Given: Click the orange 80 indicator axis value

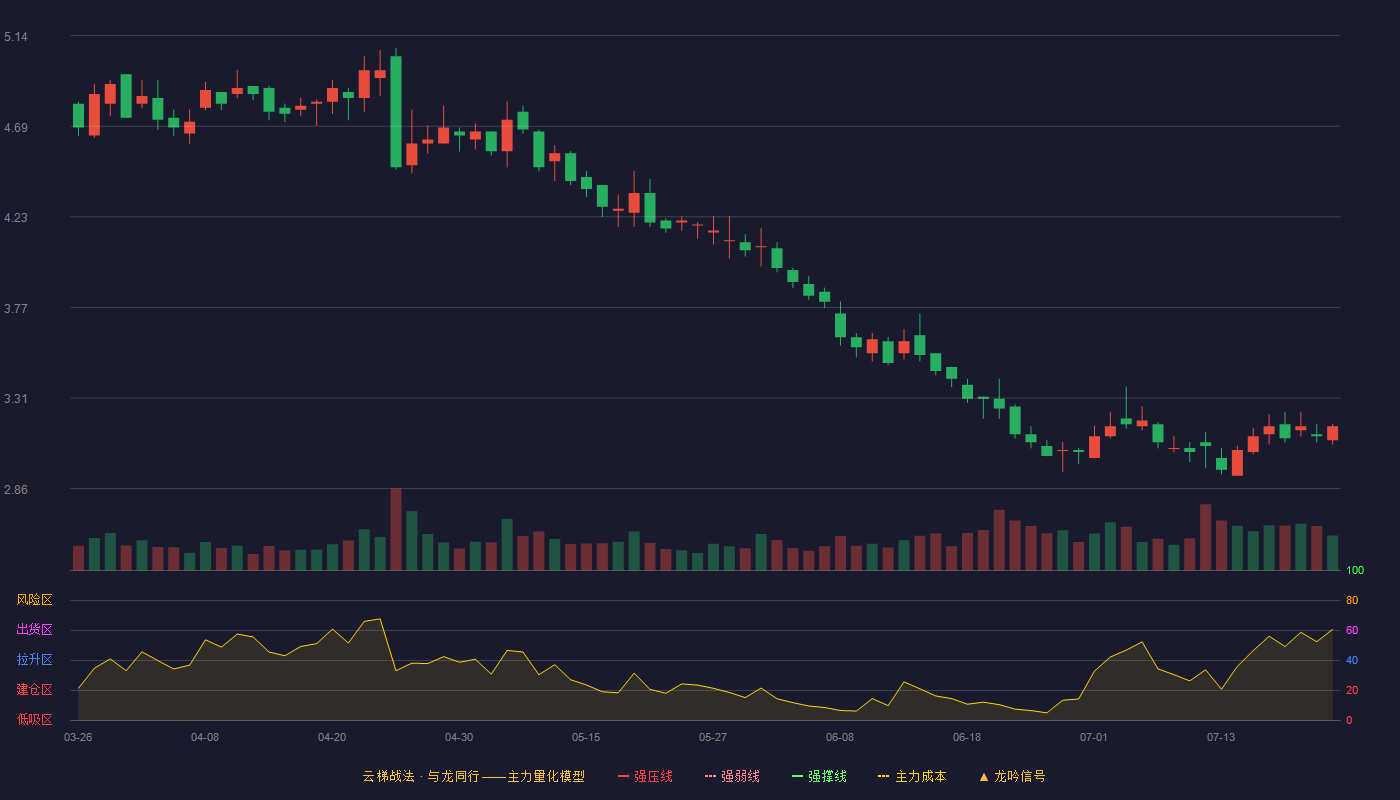Looking at the screenshot, I should (1352, 601).
